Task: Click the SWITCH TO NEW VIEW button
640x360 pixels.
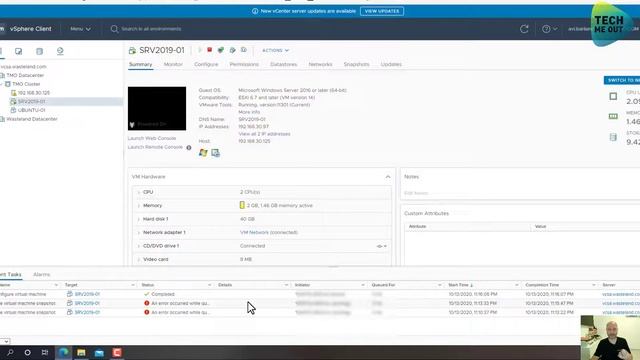Action: [x=622, y=80]
